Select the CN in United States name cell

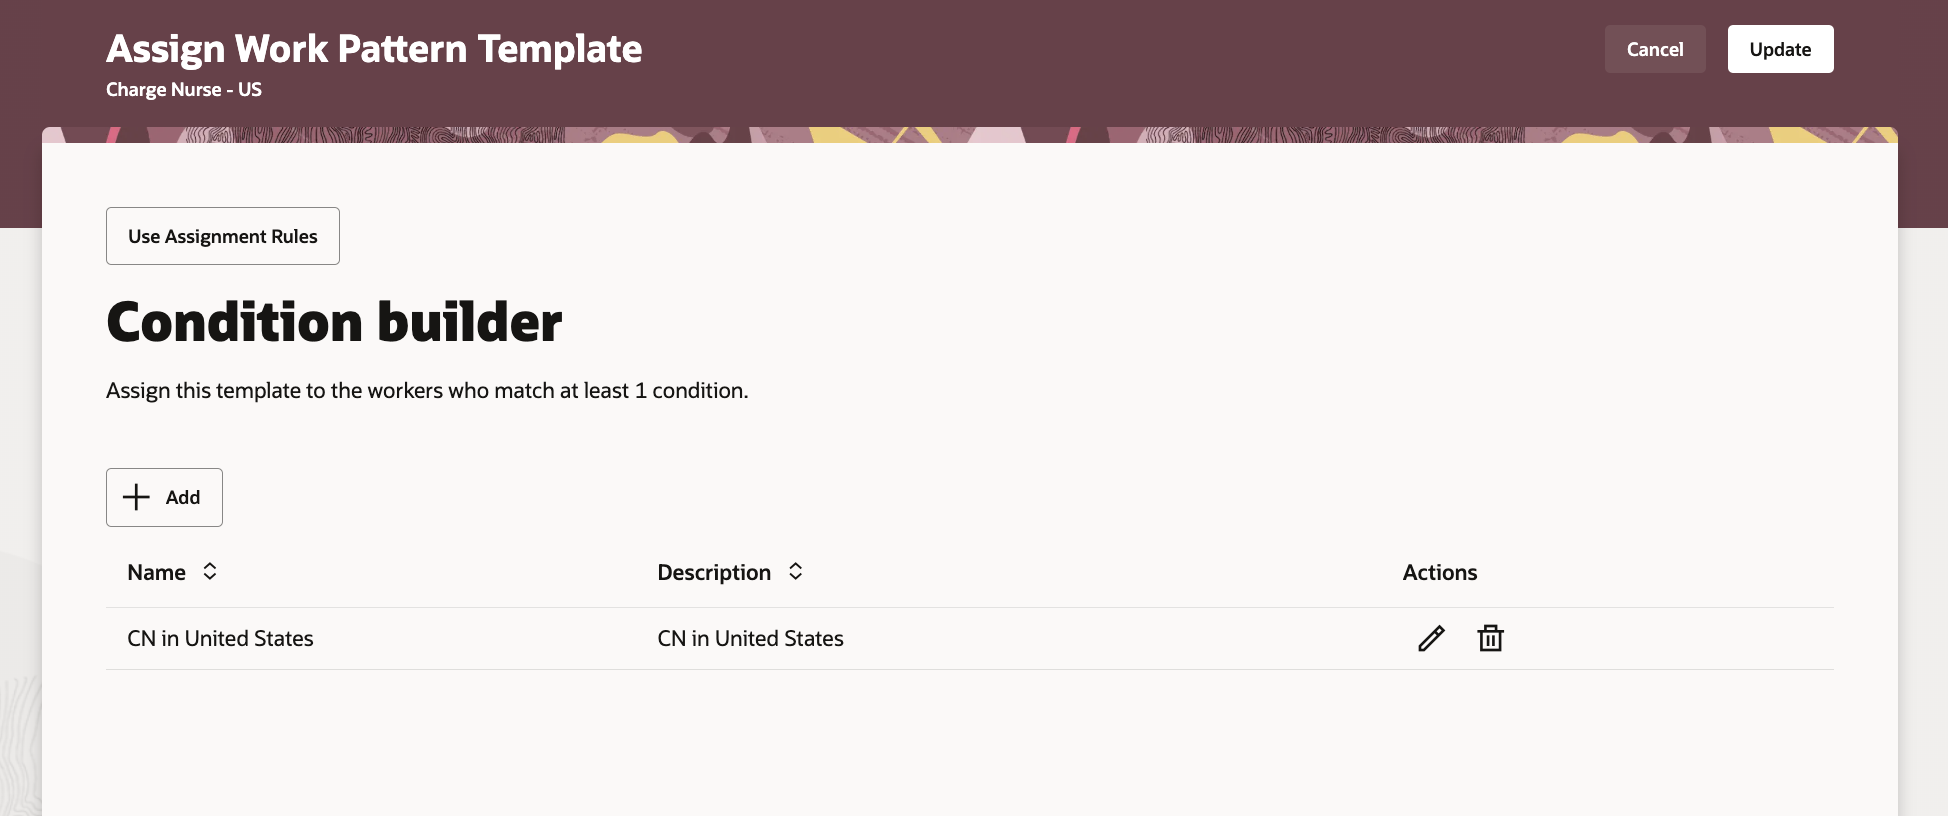(x=220, y=638)
